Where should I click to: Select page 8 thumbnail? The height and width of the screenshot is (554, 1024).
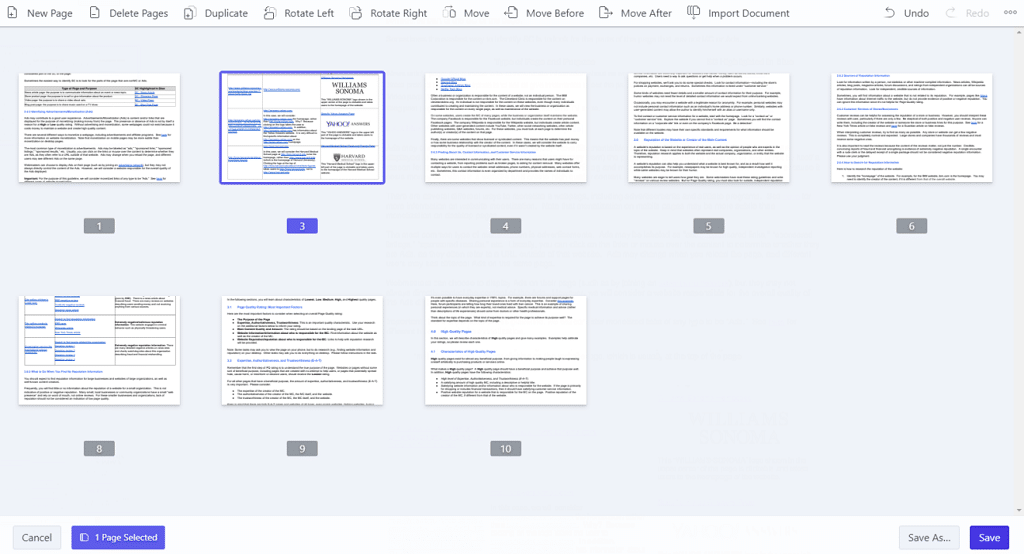(x=99, y=350)
